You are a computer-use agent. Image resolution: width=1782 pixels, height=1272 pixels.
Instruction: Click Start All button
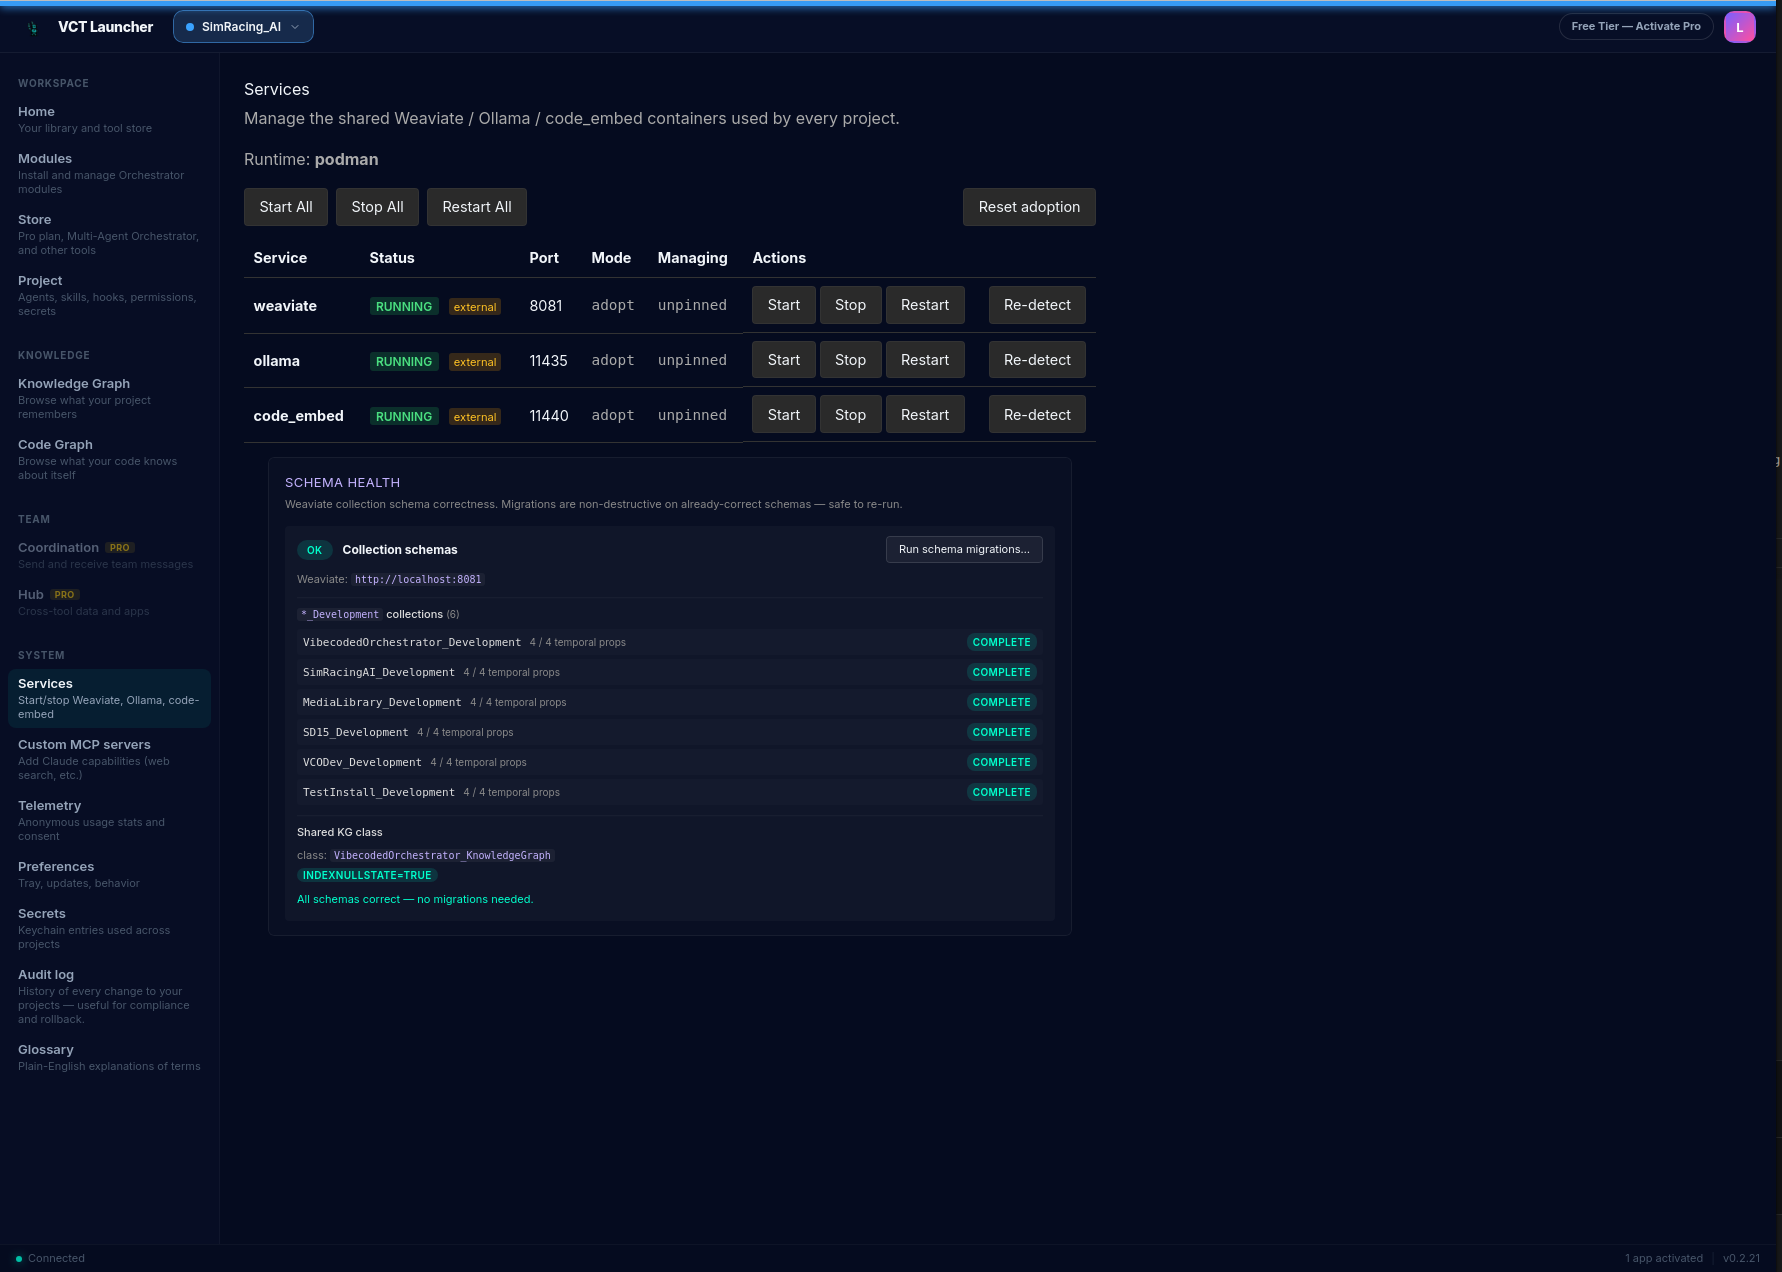point(286,207)
